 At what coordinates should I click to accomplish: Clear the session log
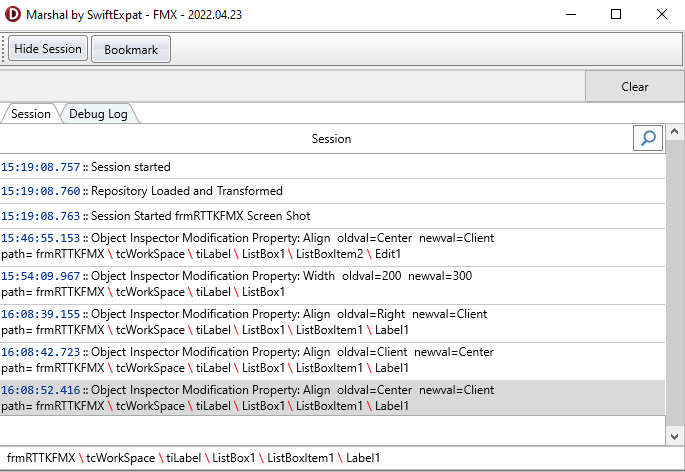coord(634,87)
